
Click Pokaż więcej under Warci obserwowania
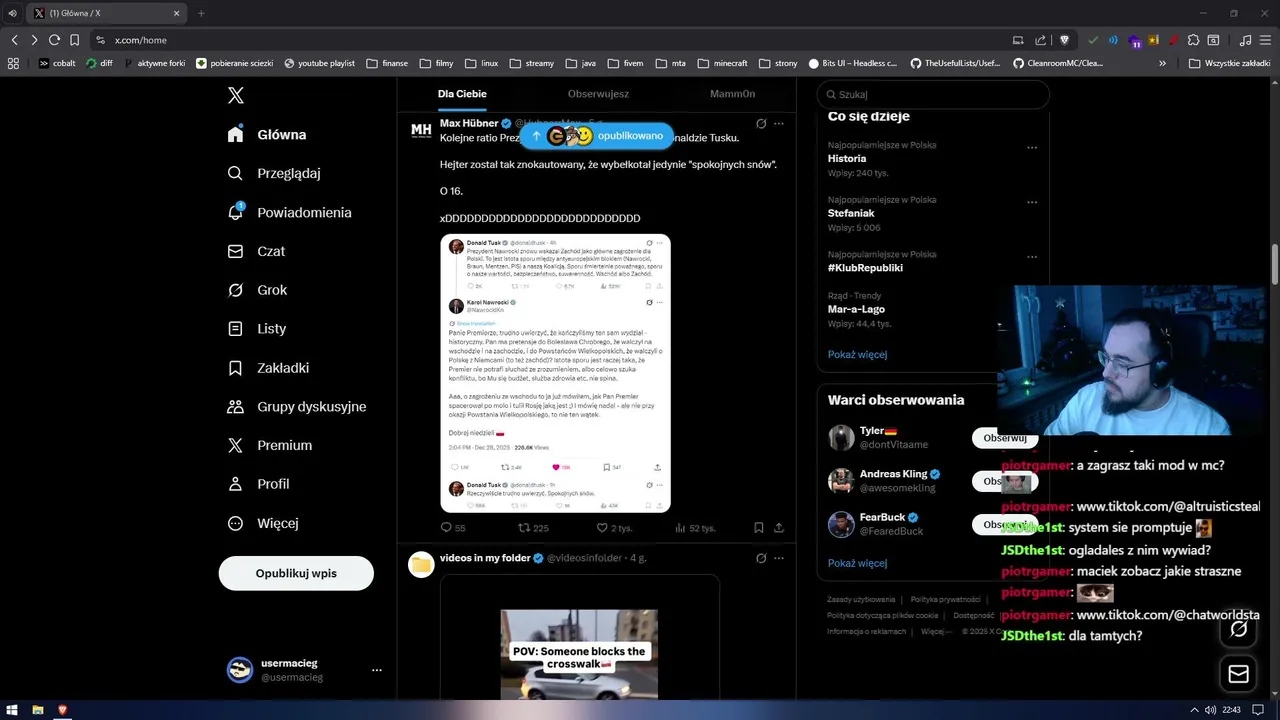[857, 563]
